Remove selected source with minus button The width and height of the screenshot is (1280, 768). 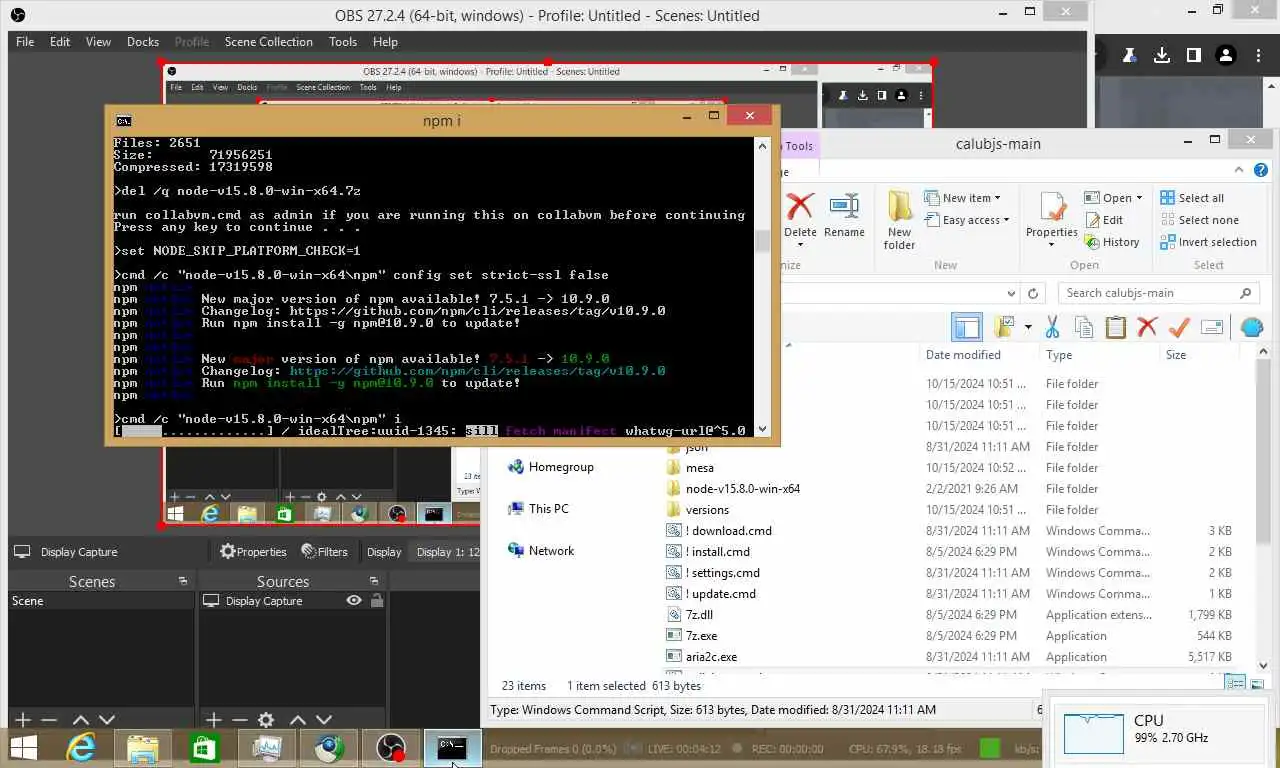point(239,720)
